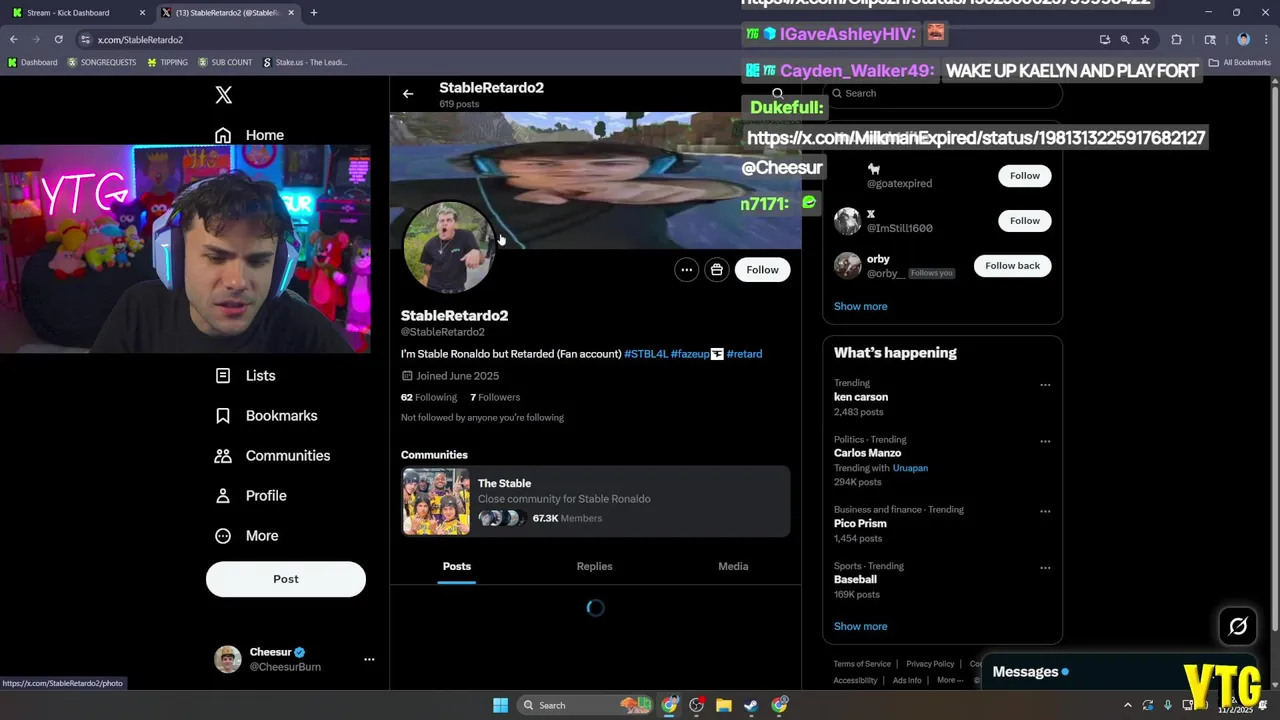
Task: Open a new browser tab
Action: coord(314,13)
